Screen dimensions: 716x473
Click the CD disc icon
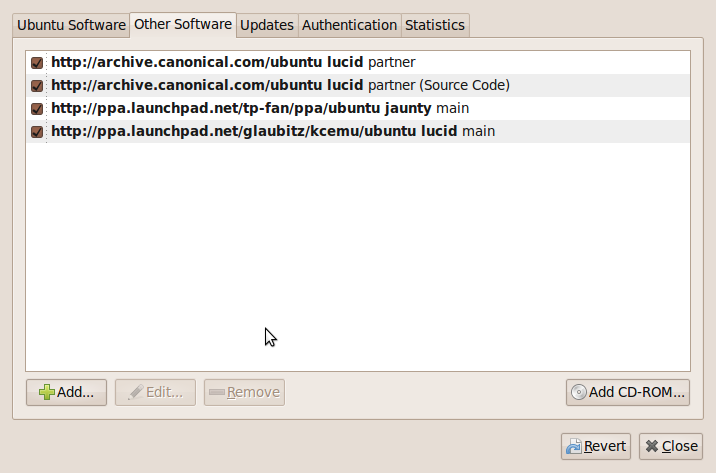[578, 392]
